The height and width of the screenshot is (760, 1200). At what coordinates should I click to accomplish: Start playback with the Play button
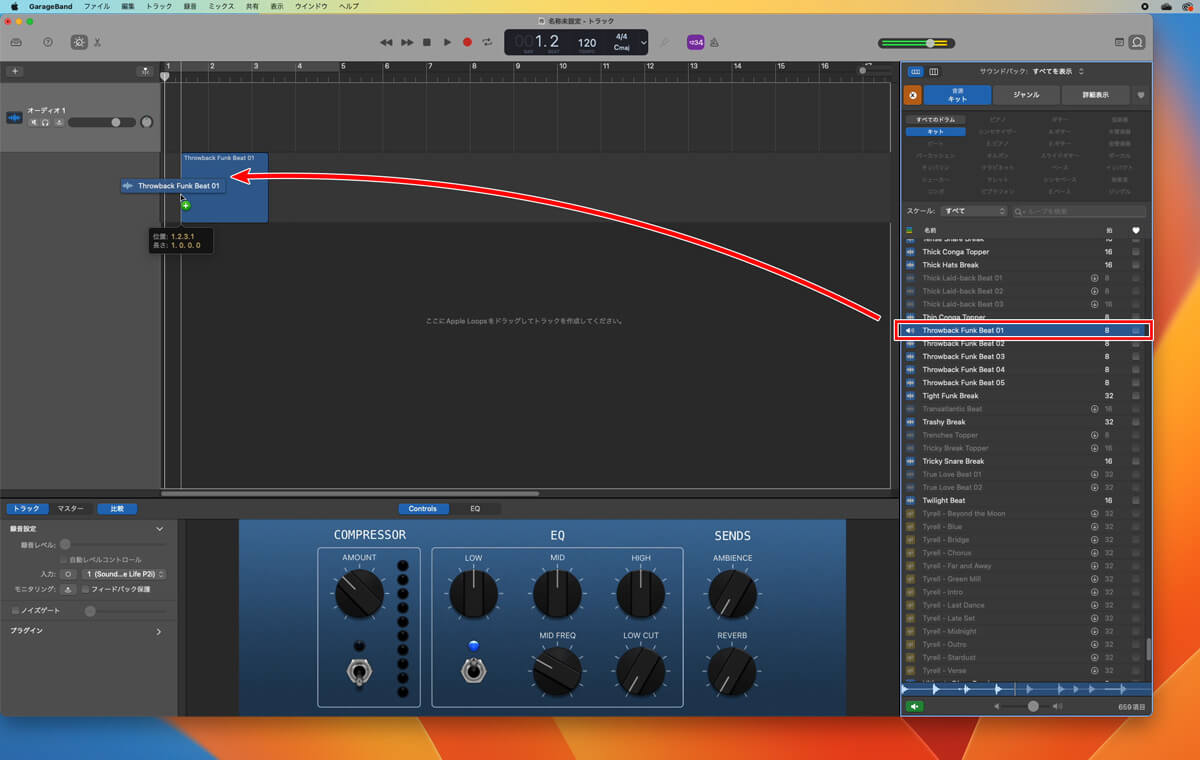coord(447,42)
